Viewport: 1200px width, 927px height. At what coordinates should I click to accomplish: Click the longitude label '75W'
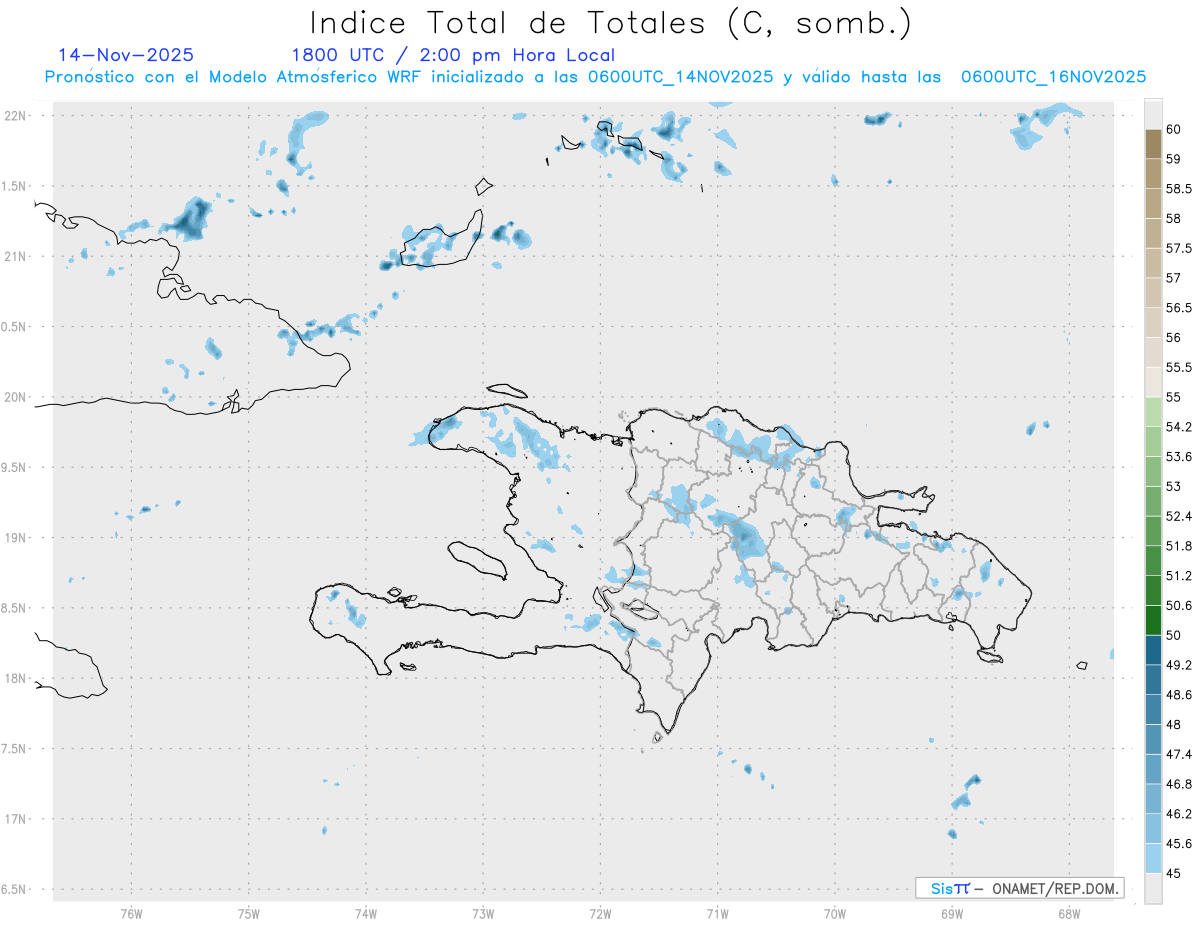[249, 914]
